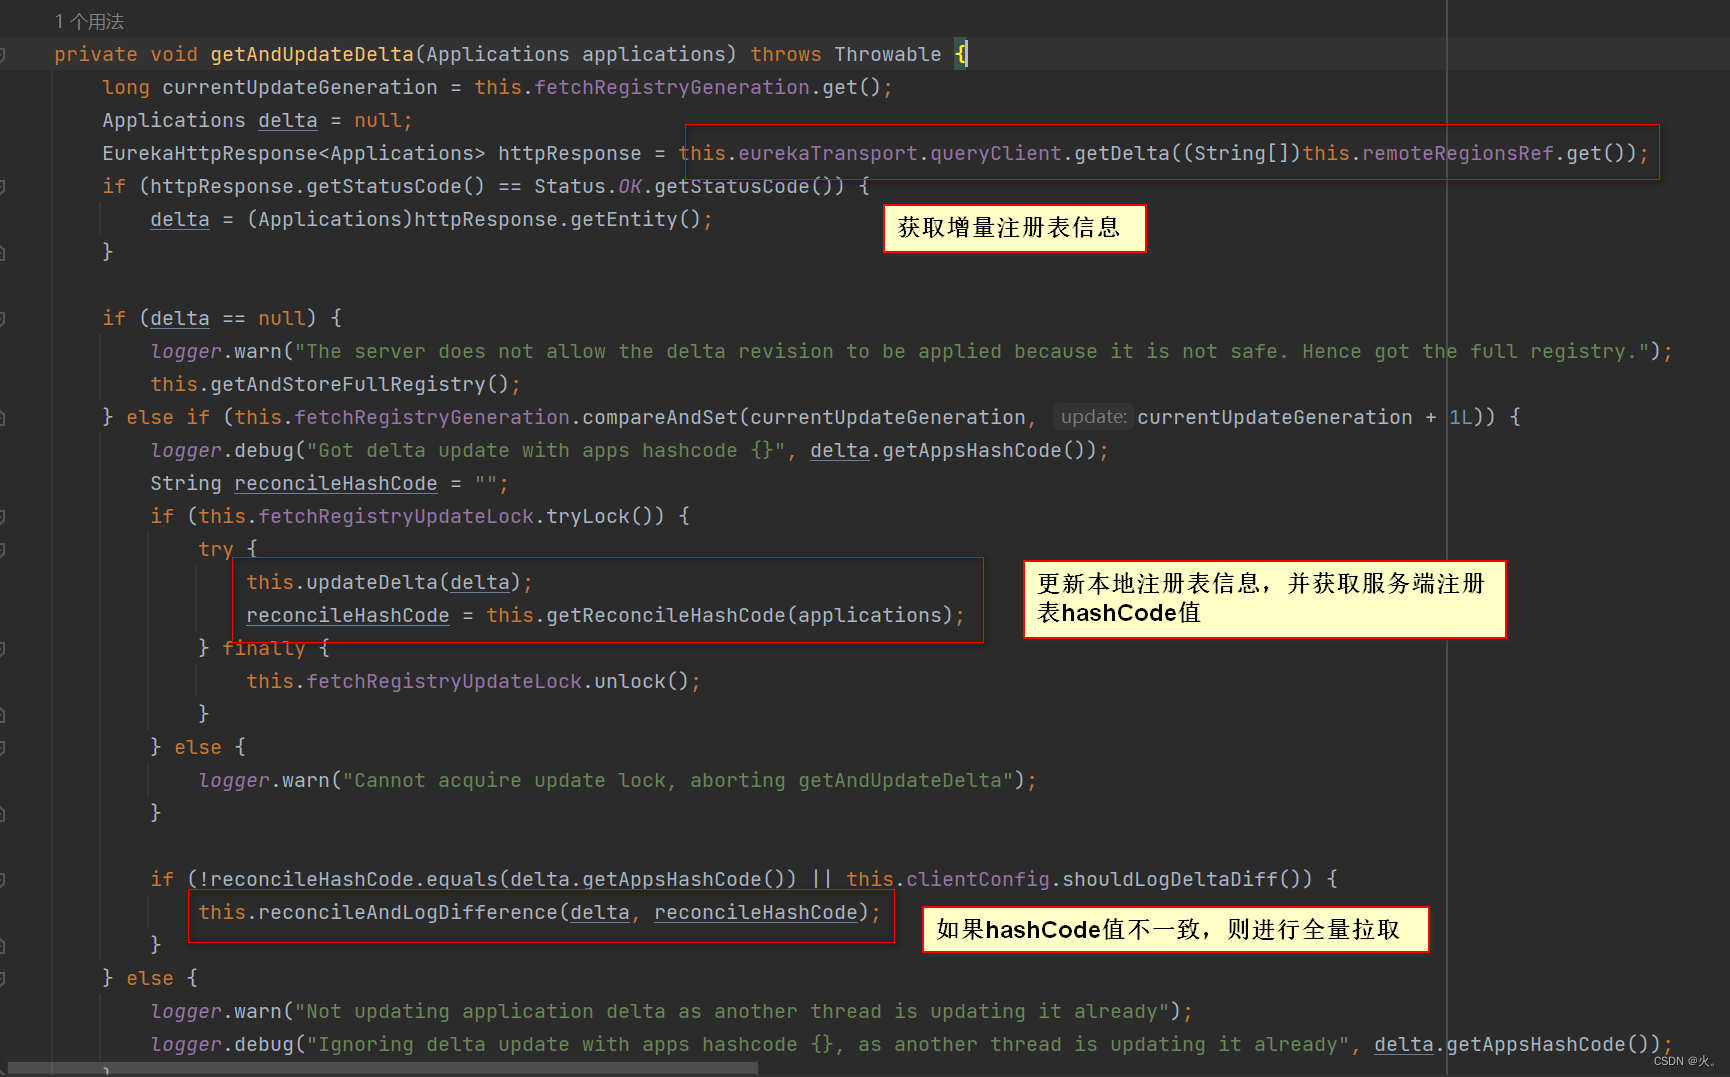Click 'logger' on the 'Cannot acquire update lock' line
The height and width of the screenshot is (1077, 1730).
point(234,780)
